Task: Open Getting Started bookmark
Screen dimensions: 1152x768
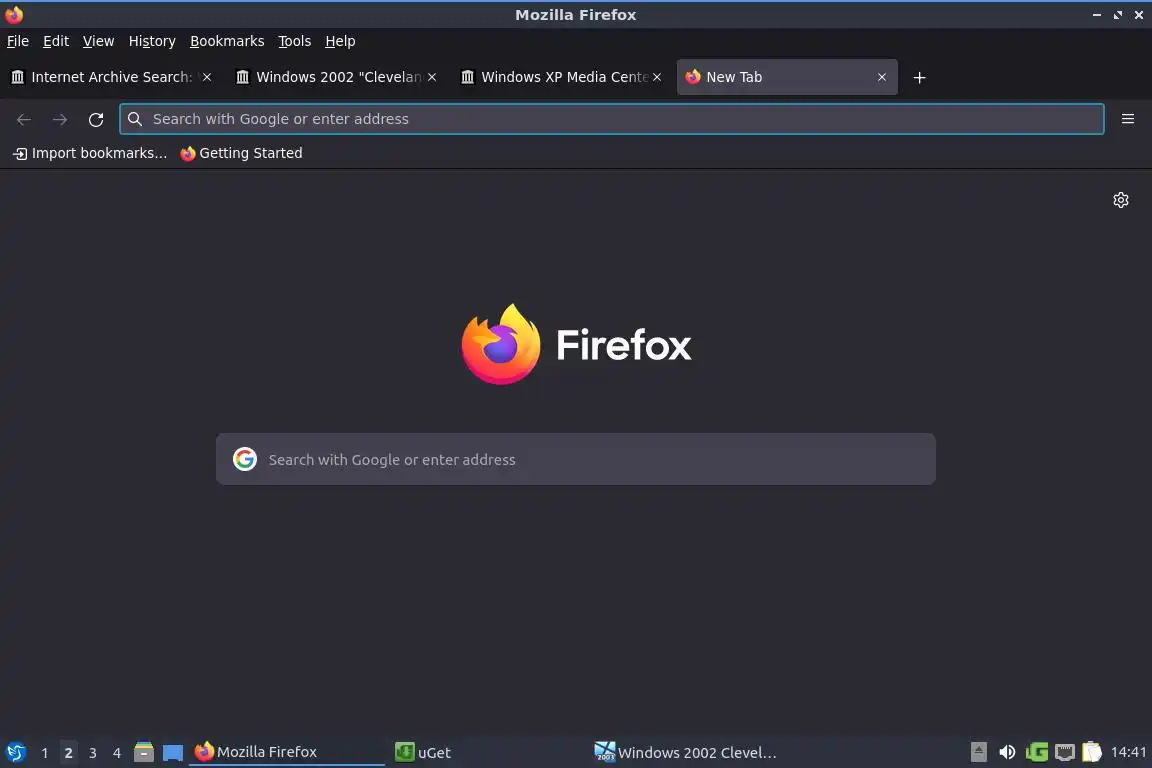Action: 241,153
